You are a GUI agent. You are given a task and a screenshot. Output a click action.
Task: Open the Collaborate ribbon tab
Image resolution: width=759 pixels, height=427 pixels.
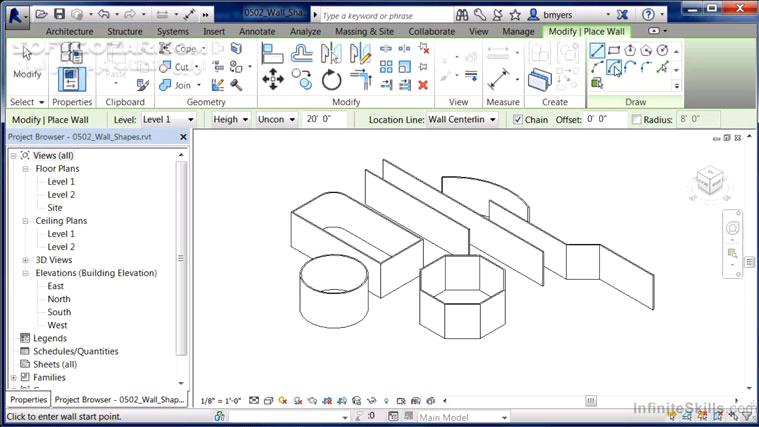point(431,31)
